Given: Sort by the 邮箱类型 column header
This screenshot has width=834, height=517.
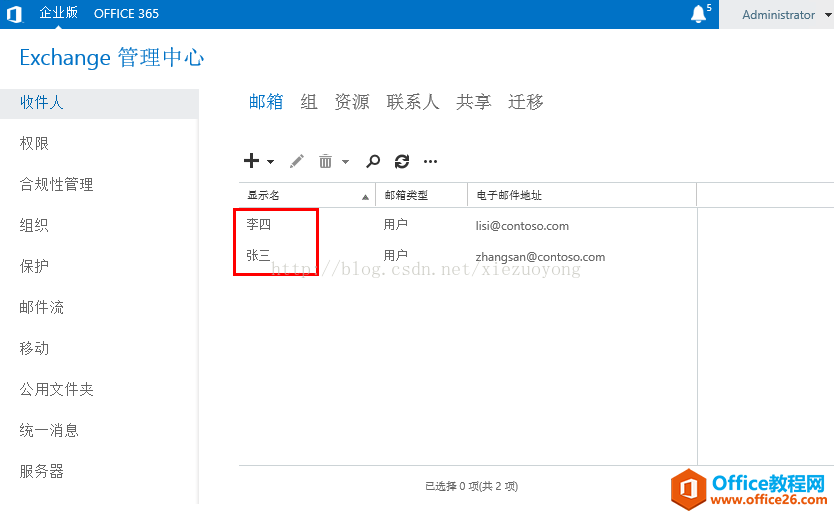Looking at the screenshot, I should click(x=422, y=195).
